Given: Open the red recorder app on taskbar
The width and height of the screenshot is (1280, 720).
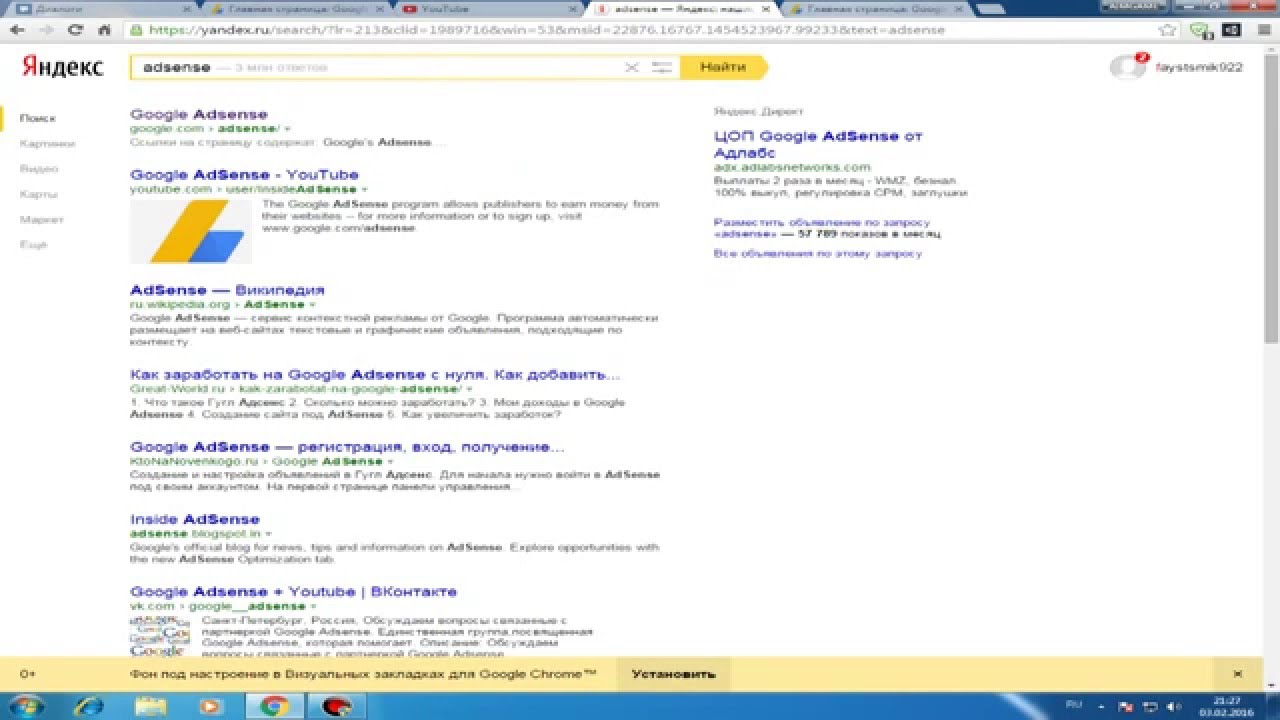Looking at the screenshot, I should pyautogui.click(x=336, y=705).
